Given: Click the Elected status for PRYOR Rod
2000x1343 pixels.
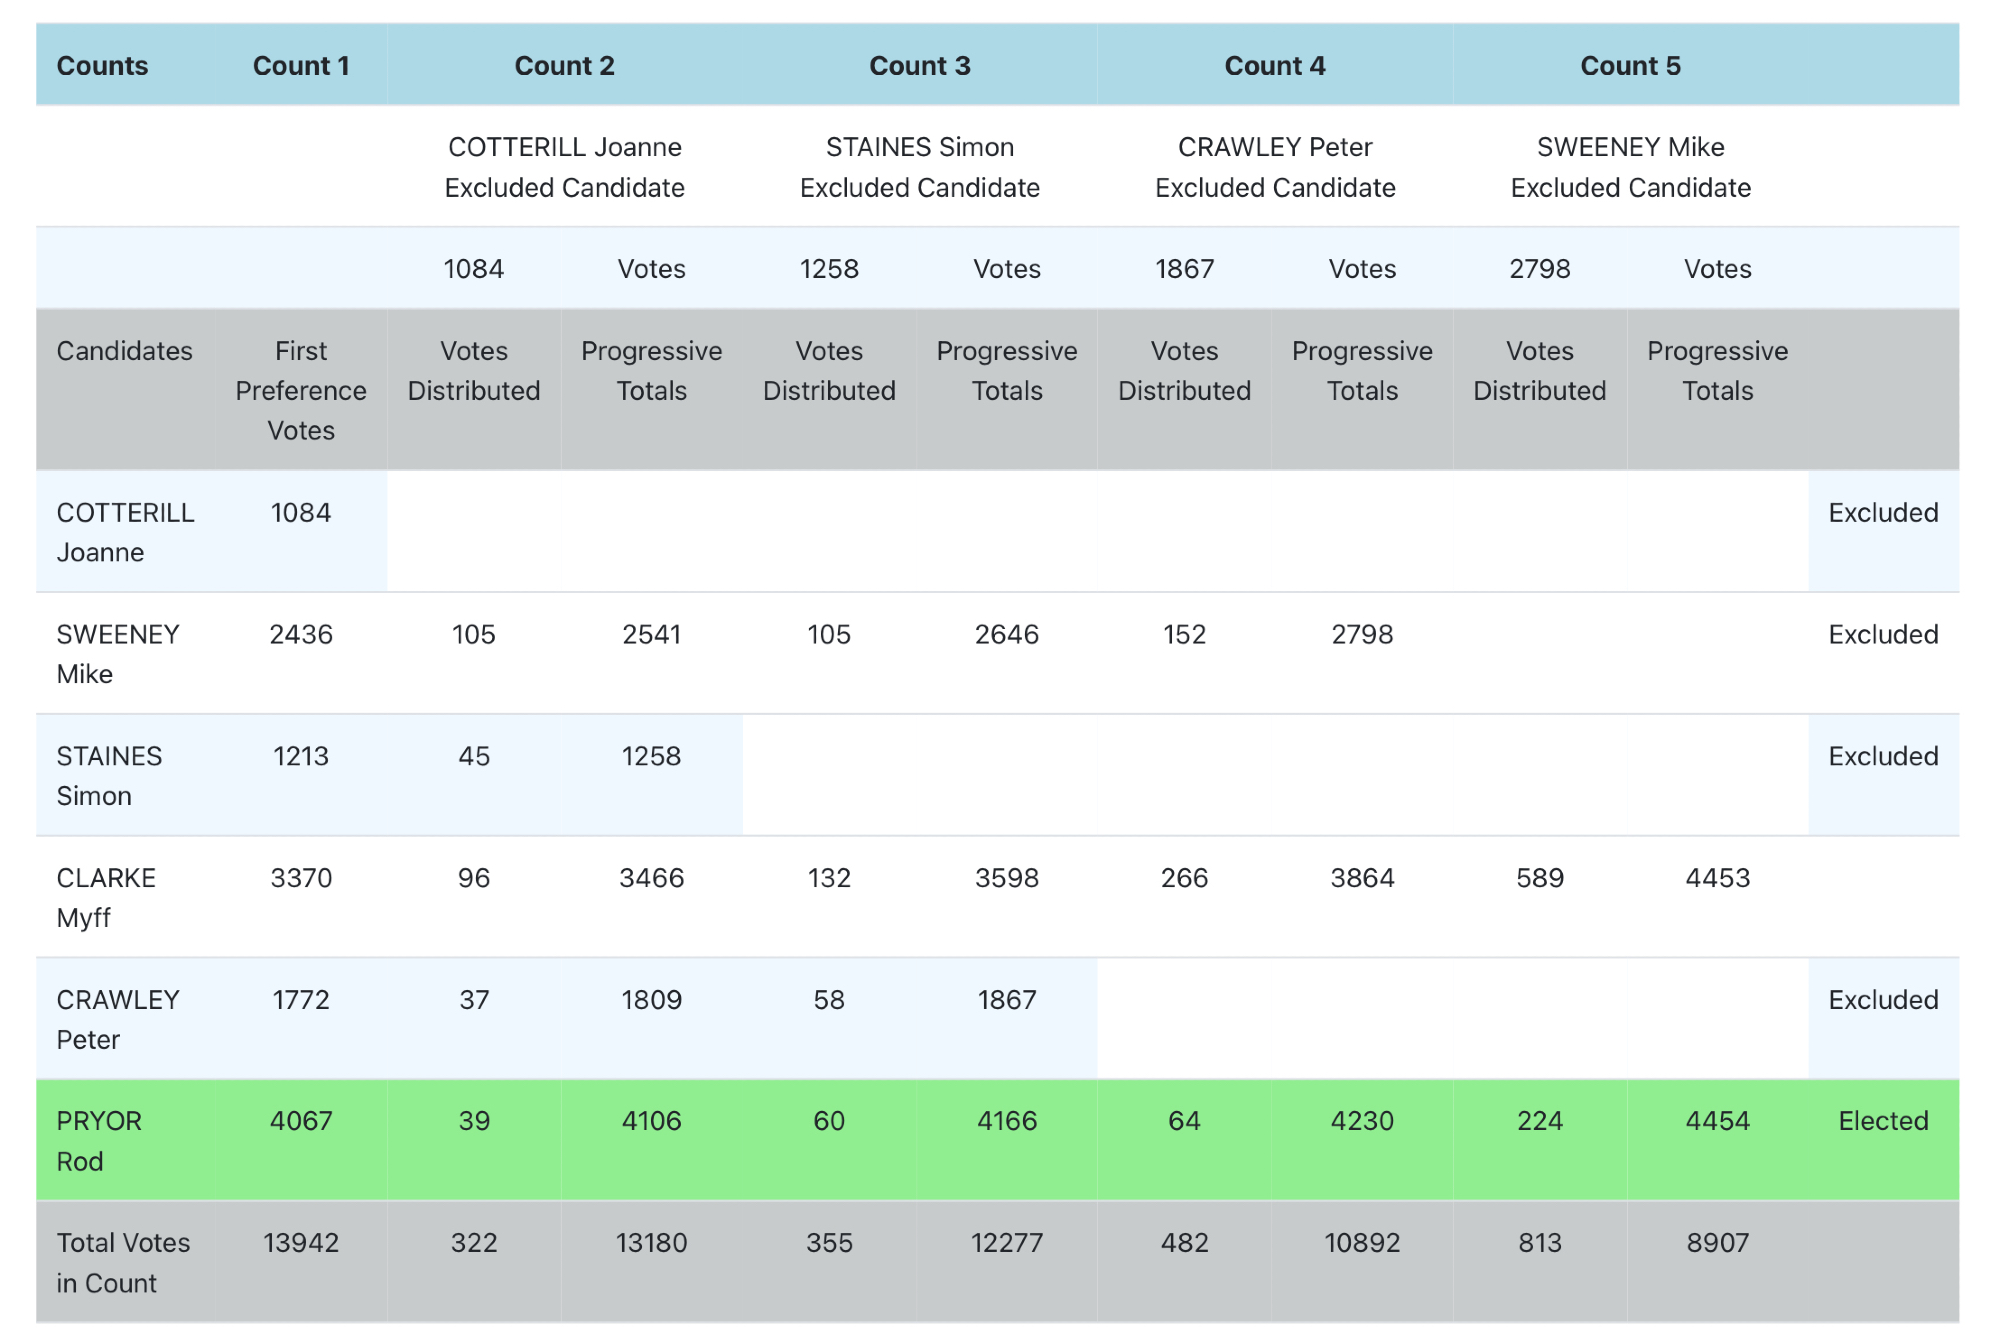Looking at the screenshot, I should point(1883,1121).
